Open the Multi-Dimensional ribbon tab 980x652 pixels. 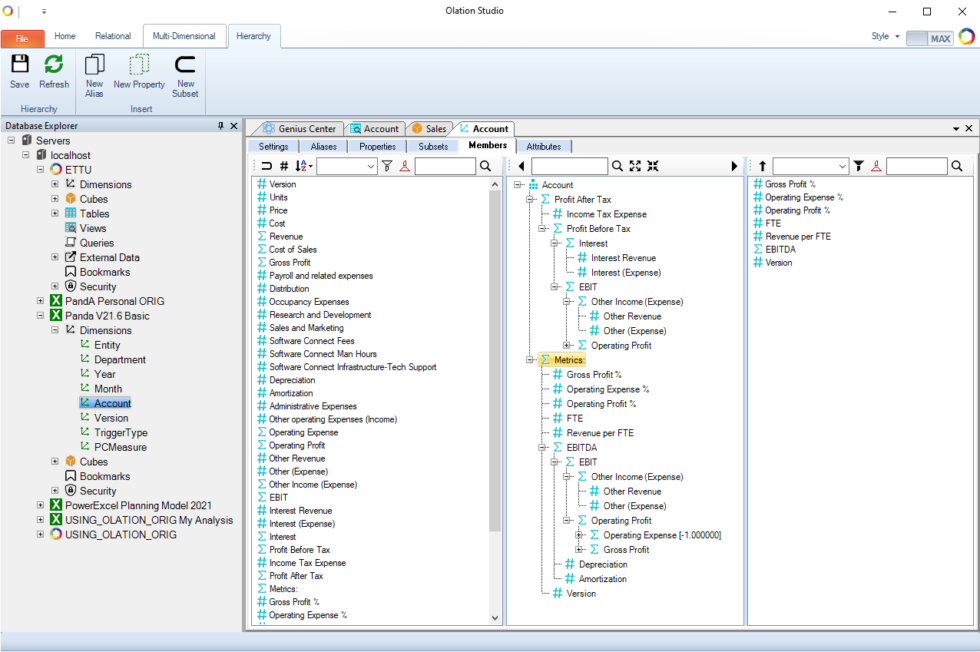click(183, 36)
